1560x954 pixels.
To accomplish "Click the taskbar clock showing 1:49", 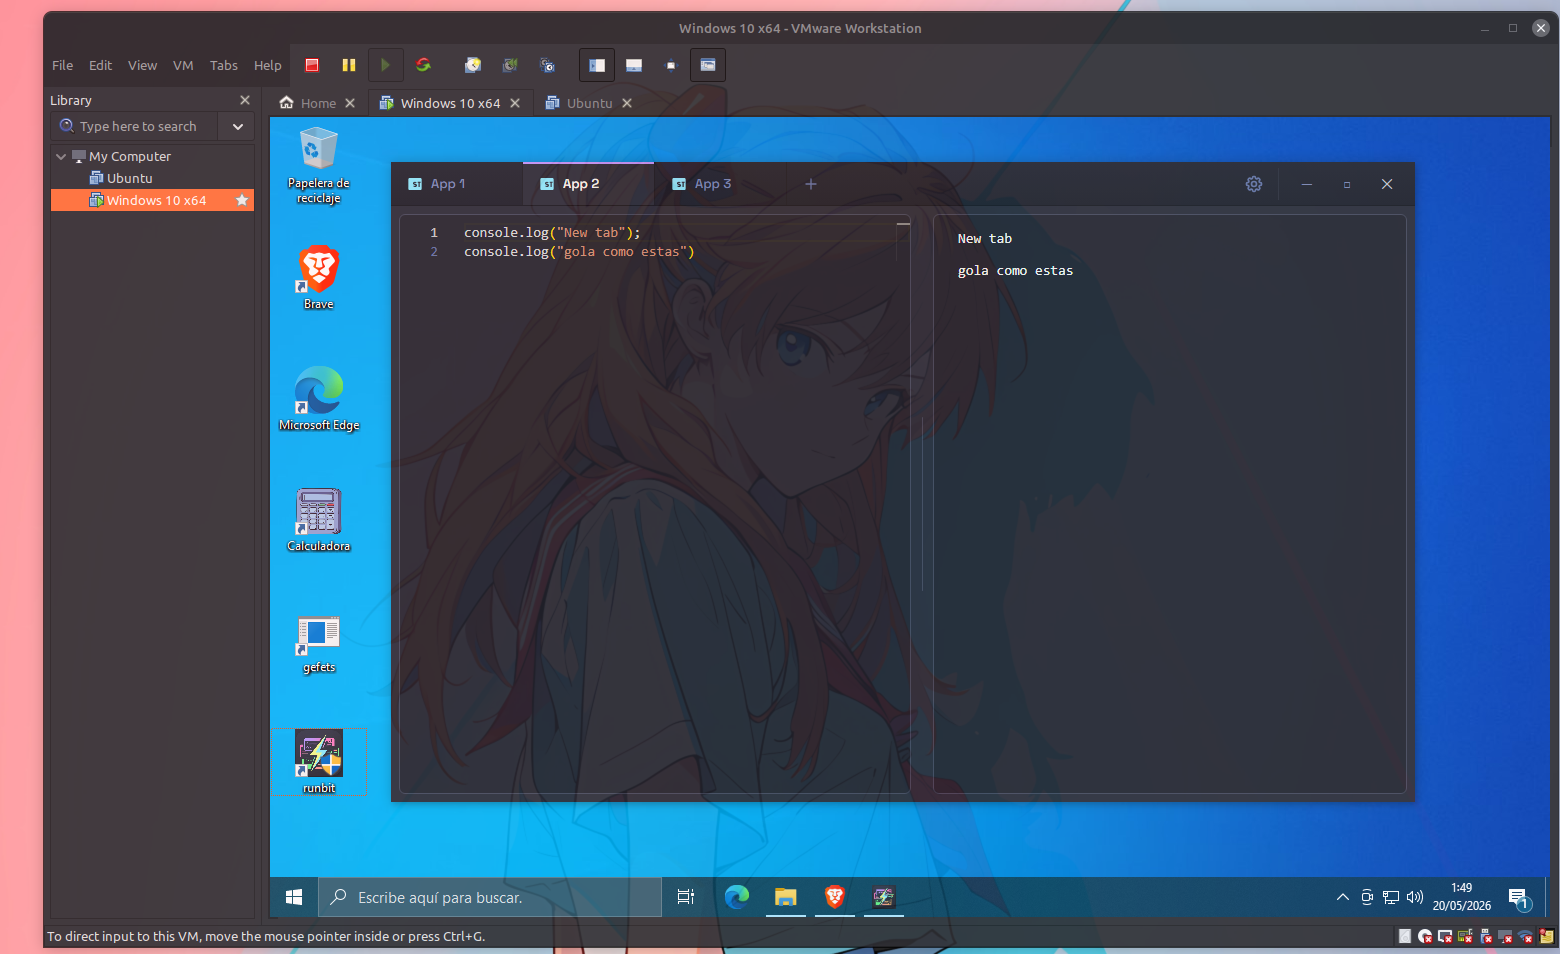I will click(1461, 898).
